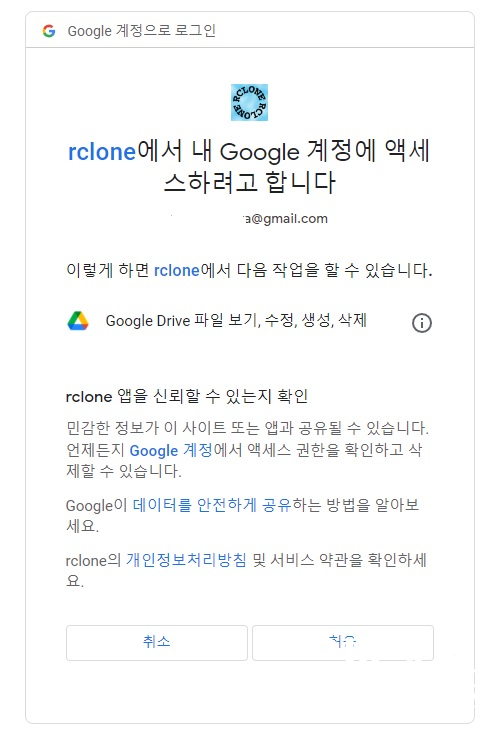The height and width of the screenshot is (730, 499).
Task: Follow the '데이터를 안전하게 공유' link
Action: 212,505
